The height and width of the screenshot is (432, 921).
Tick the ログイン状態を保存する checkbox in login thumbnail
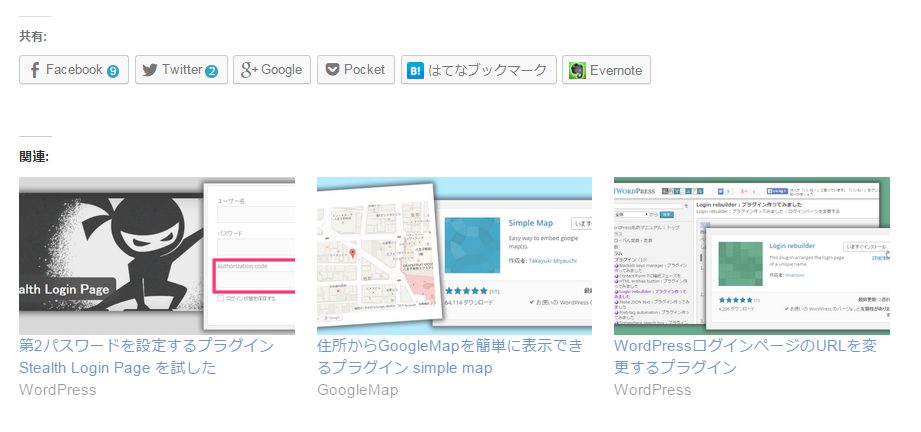click(221, 298)
